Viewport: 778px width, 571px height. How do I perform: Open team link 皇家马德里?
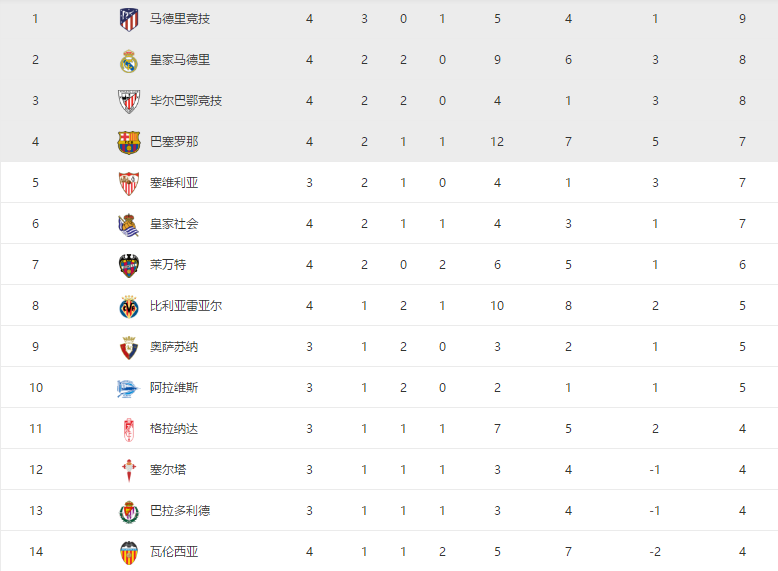click(x=180, y=60)
